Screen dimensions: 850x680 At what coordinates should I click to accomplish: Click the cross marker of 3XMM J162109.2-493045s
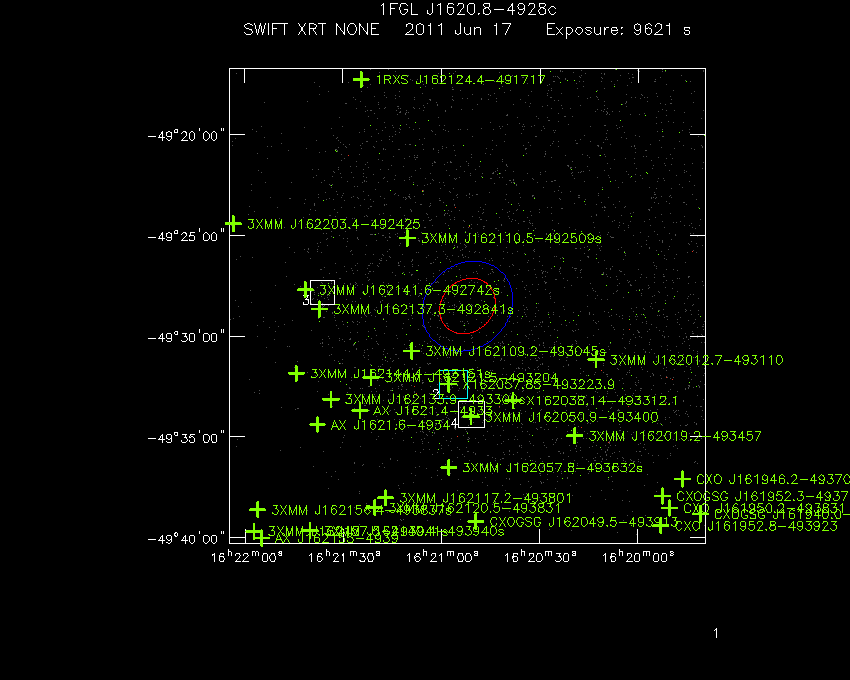click(411, 351)
